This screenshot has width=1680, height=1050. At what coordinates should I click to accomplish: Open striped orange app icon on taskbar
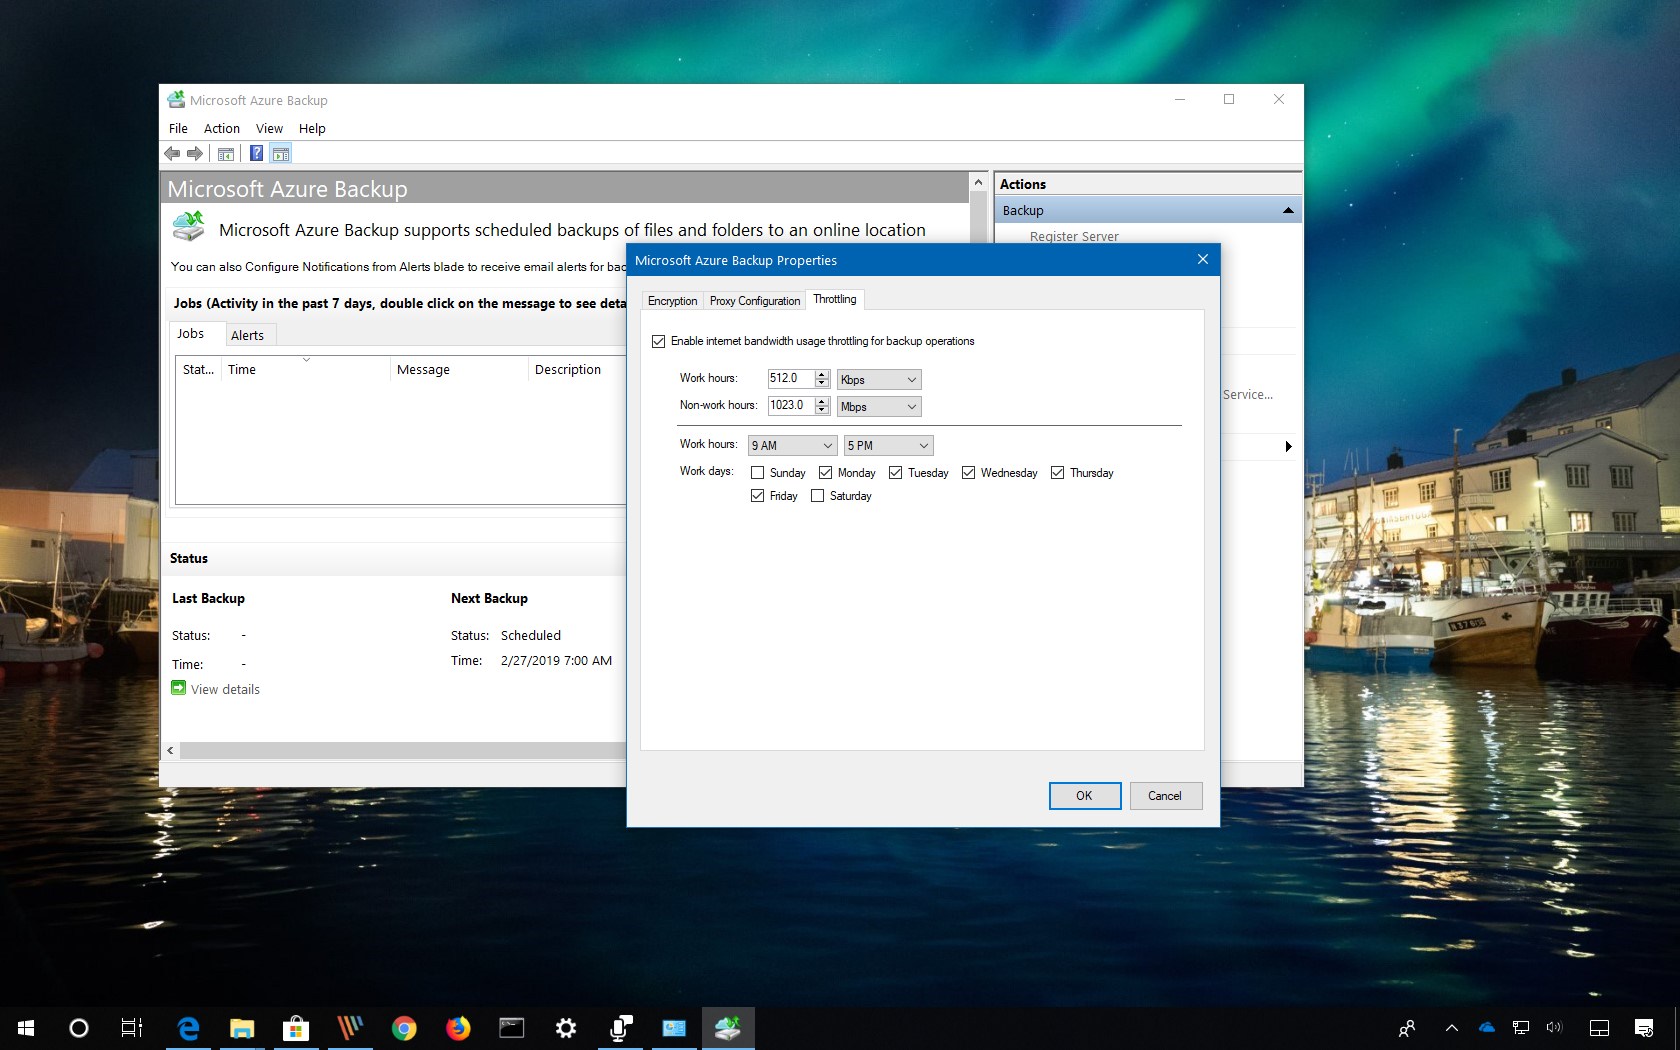tap(350, 1027)
